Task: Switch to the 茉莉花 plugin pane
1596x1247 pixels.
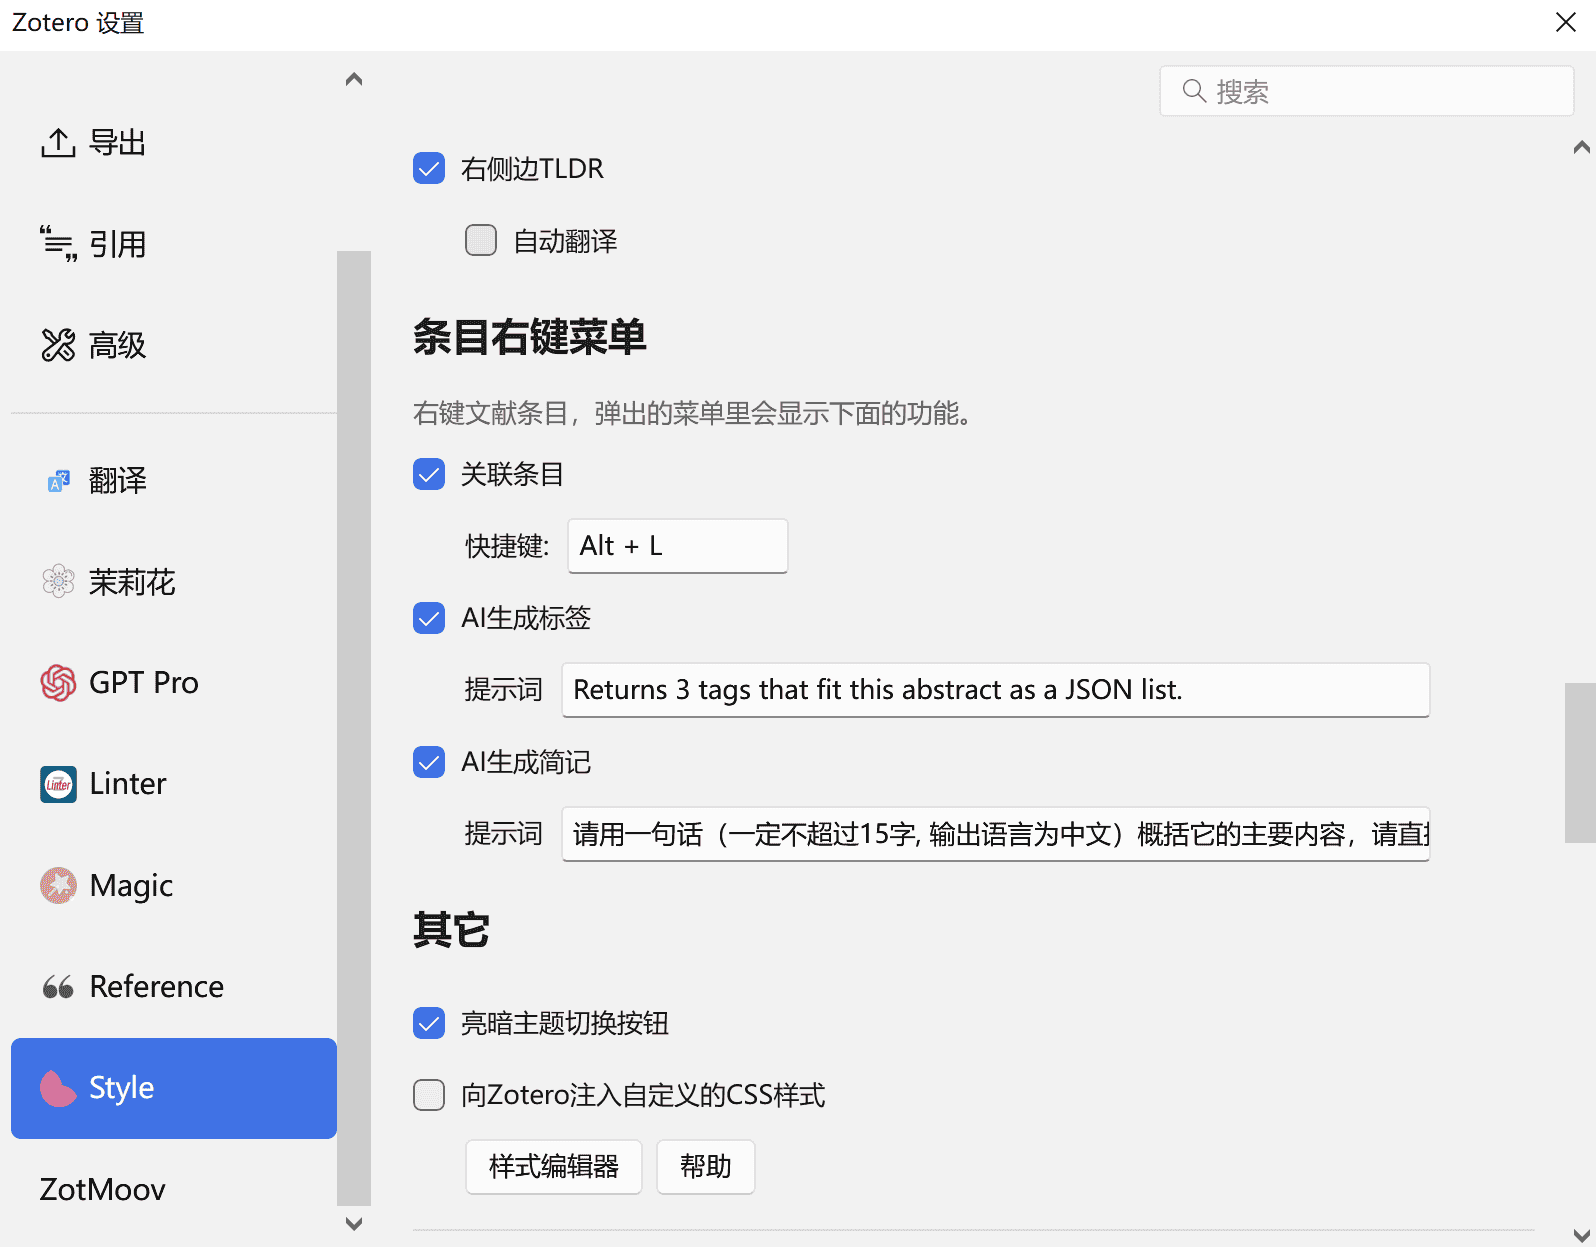Action: (174, 582)
